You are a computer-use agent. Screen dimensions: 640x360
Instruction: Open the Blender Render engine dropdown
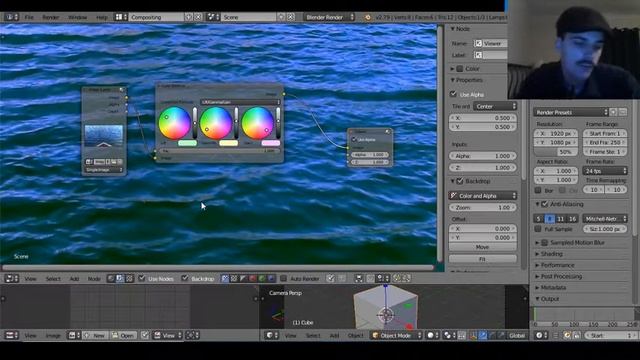(329, 17)
